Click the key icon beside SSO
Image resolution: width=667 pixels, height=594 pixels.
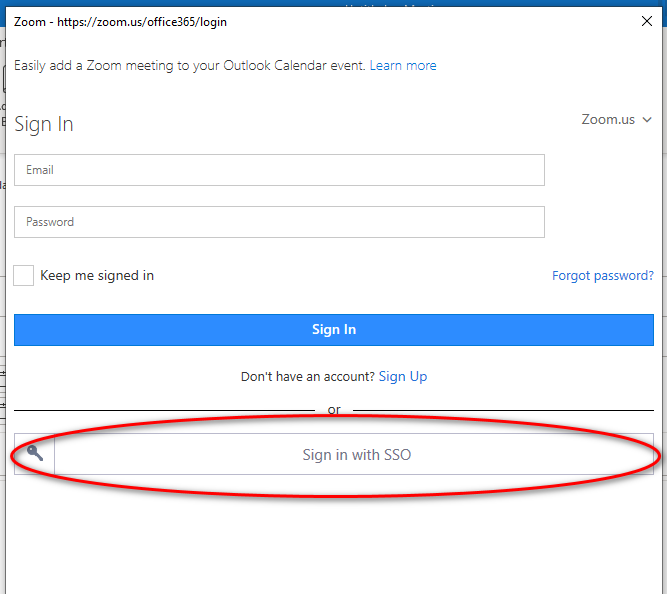pyautogui.click(x=35, y=454)
